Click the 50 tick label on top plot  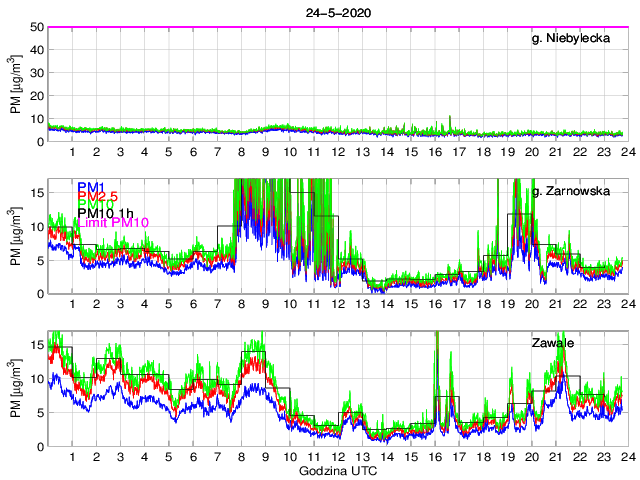pos(35,27)
